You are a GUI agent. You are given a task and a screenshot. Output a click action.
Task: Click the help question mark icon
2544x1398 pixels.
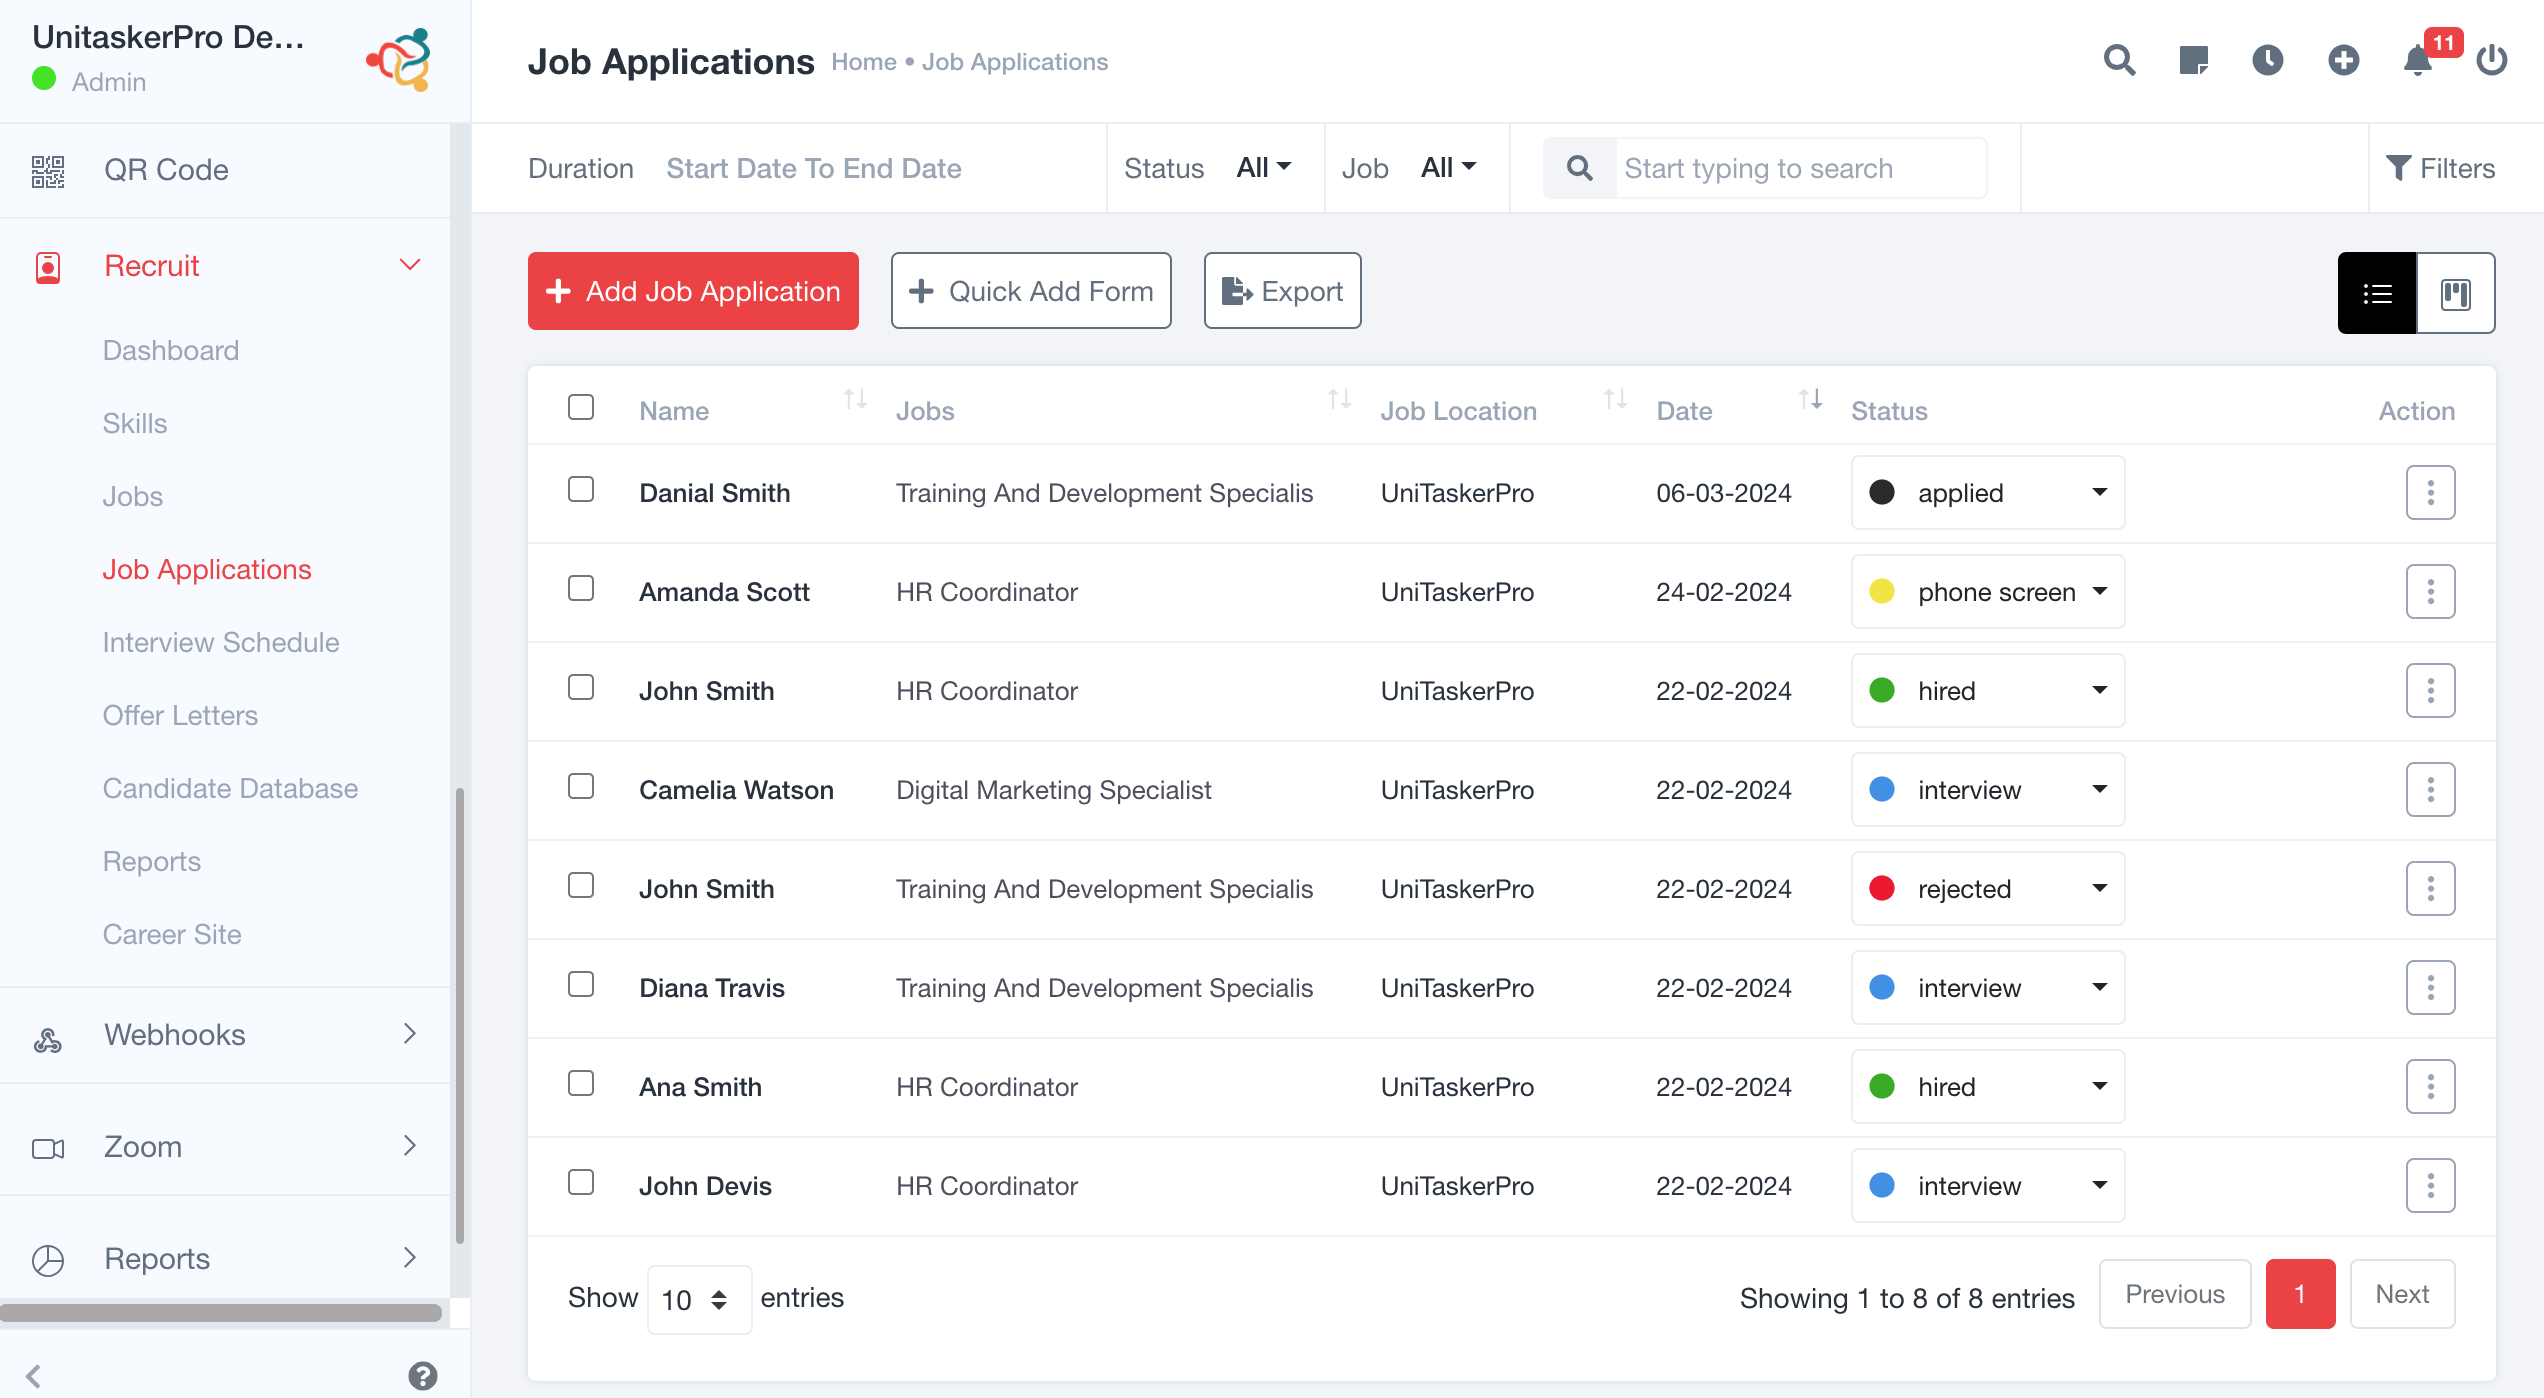click(x=423, y=1376)
